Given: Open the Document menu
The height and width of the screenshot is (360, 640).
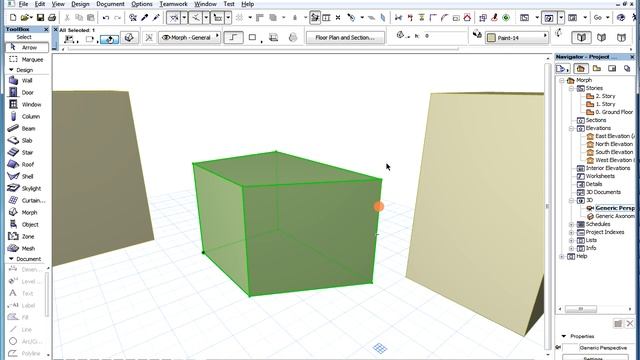Looking at the screenshot, I should (x=110, y=4).
